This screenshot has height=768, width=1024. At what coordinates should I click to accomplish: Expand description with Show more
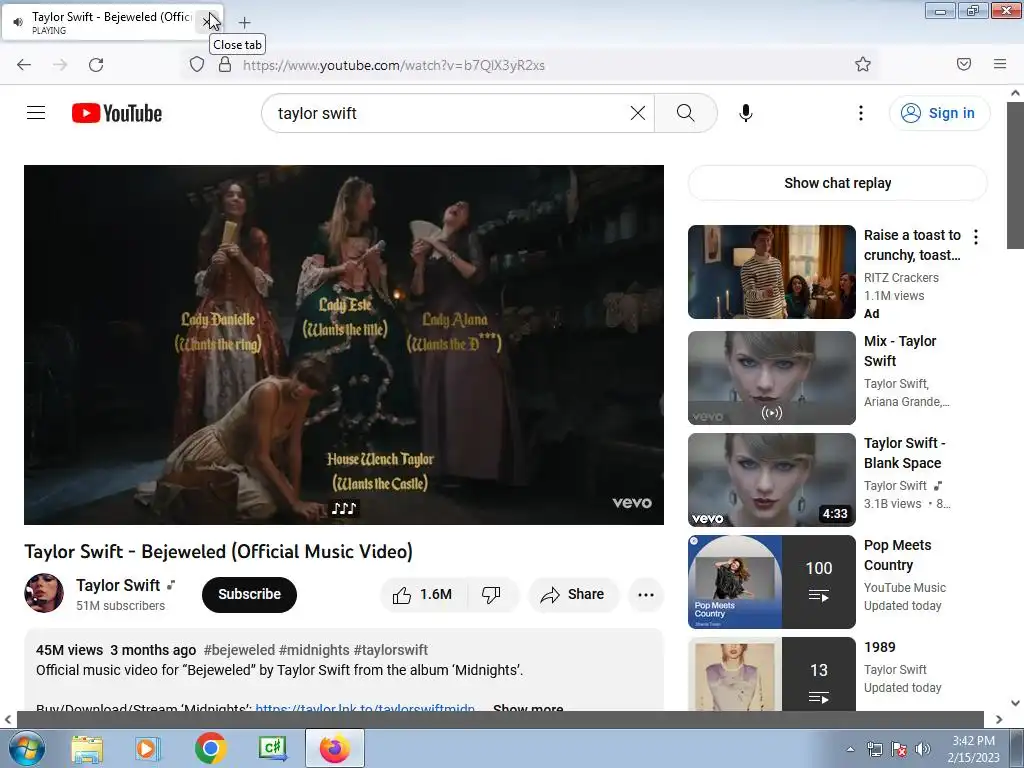(x=528, y=707)
